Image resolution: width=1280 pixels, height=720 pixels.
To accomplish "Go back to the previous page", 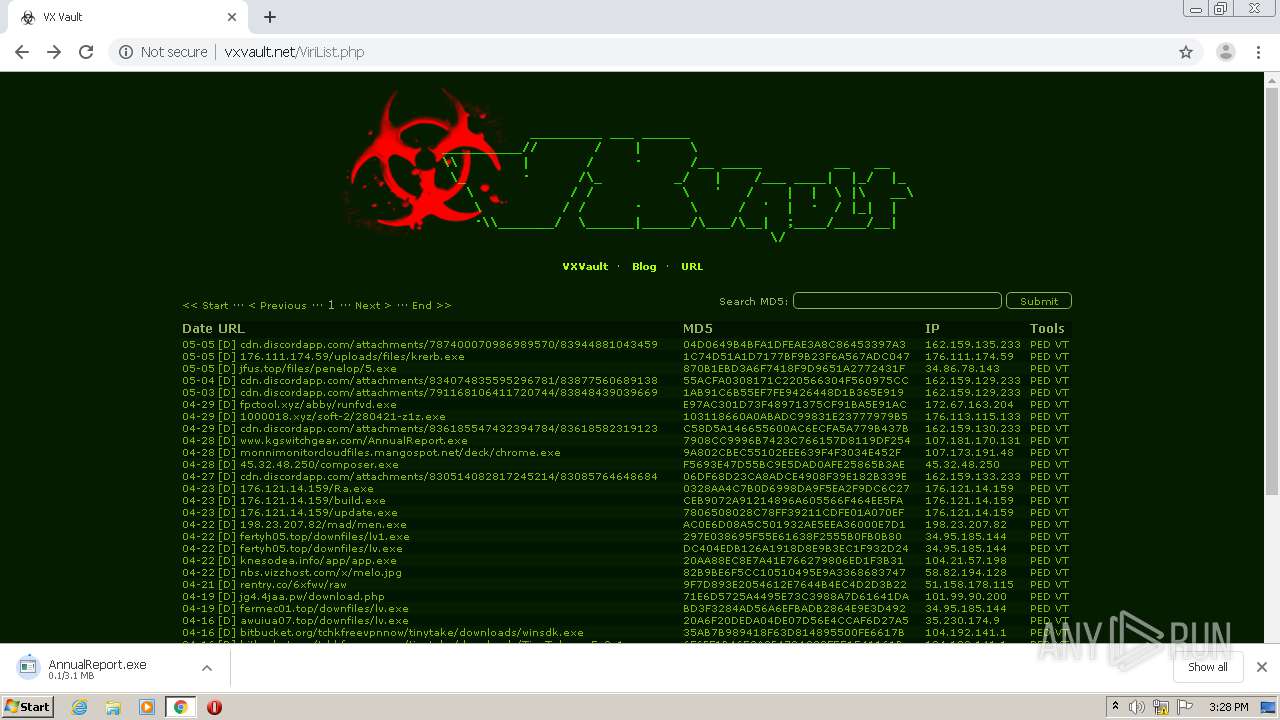I will pos(22,52).
